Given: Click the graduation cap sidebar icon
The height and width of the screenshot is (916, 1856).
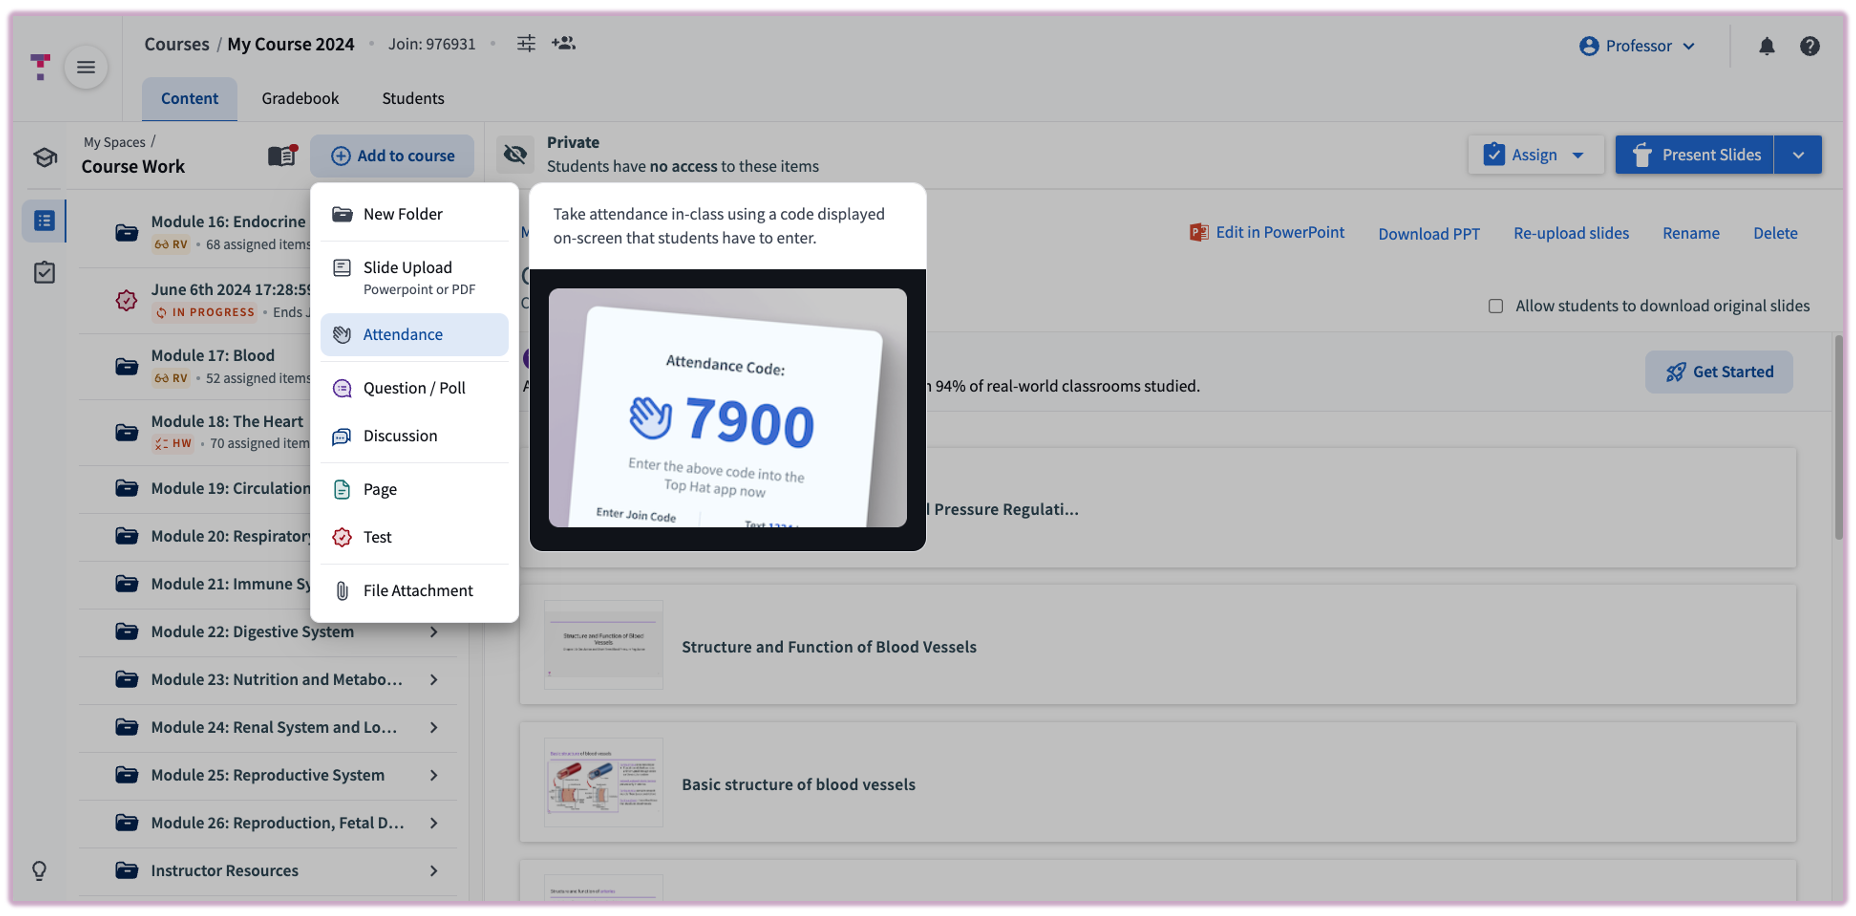Looking at the screenshot, I should click(x=45, y=157).
